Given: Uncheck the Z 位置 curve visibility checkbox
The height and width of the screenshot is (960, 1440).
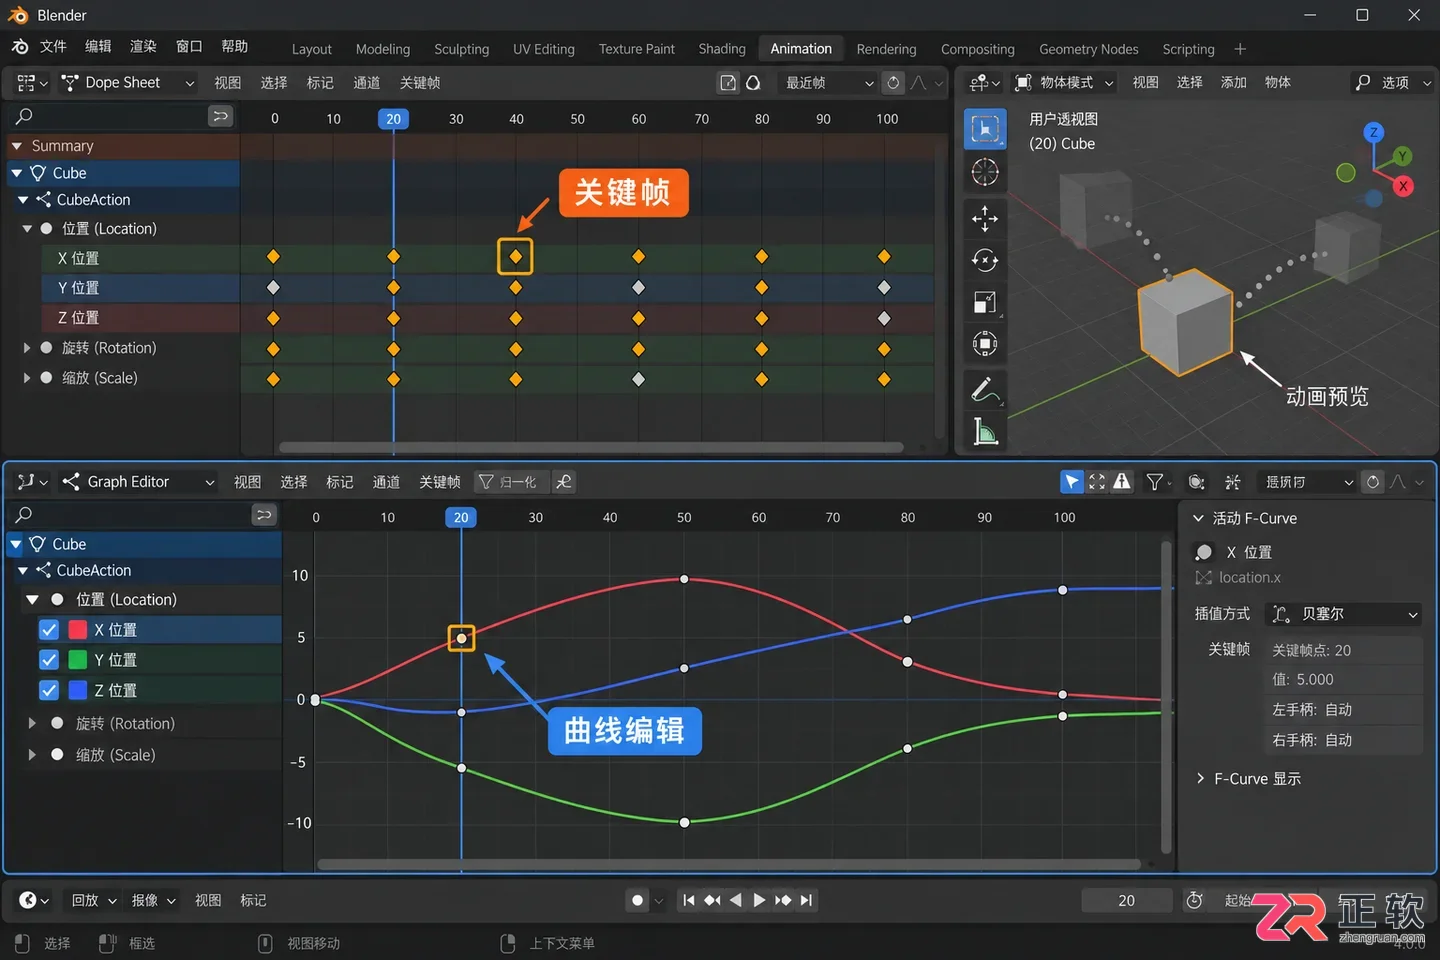Looking at the screenshot, I should (x=49, y=690).
